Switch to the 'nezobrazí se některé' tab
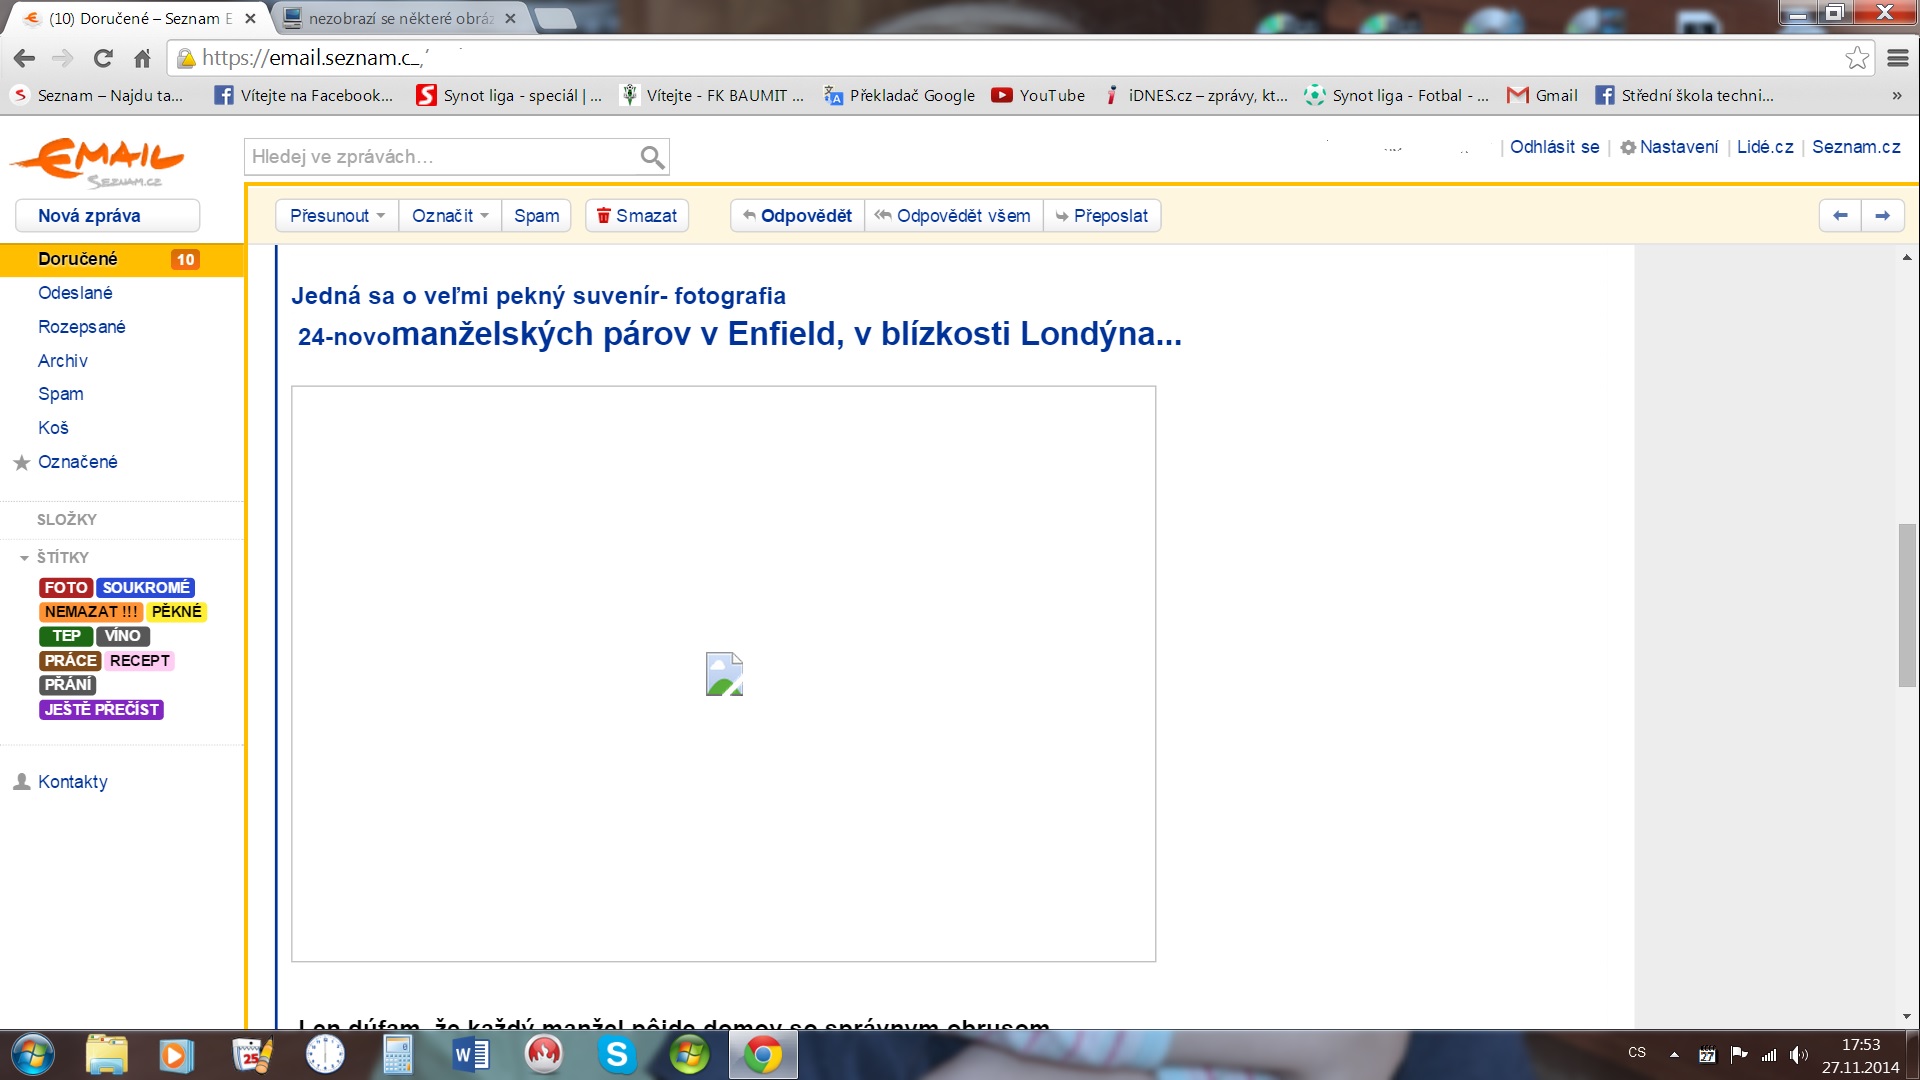This screenshot has height=1080, width=1920. tap(400, 18)
